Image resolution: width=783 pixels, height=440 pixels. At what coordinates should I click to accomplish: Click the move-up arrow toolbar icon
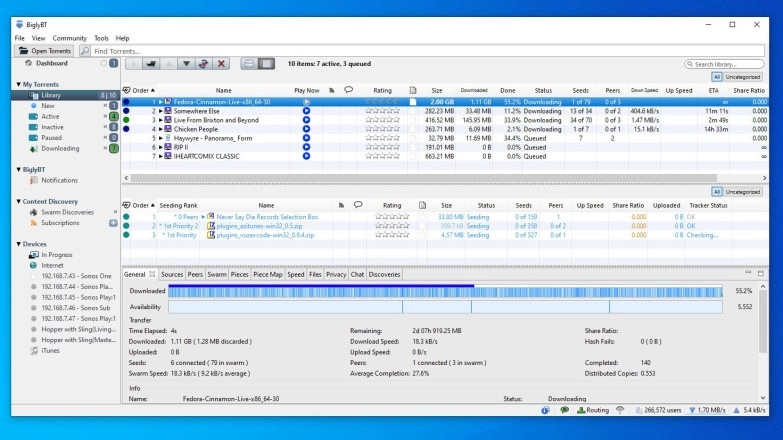pyautogui.click(x=169, y=63)
